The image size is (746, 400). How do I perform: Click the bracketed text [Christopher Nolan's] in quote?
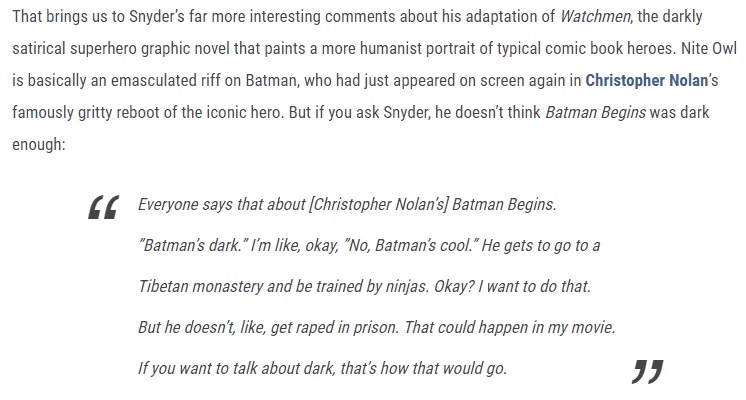(x=379, y=205)
